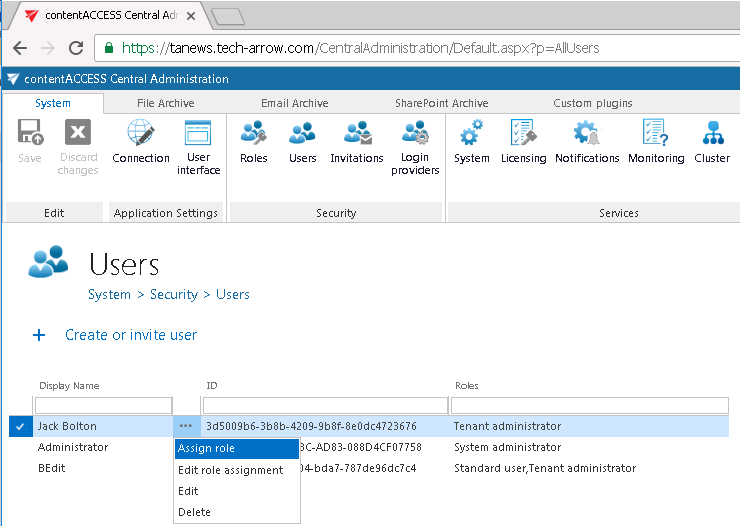The width and height of the screenshot is (740, 526).
Task: Select Edit role assignment menu entry
Action: pyautogui.click(x=231, y=470)
